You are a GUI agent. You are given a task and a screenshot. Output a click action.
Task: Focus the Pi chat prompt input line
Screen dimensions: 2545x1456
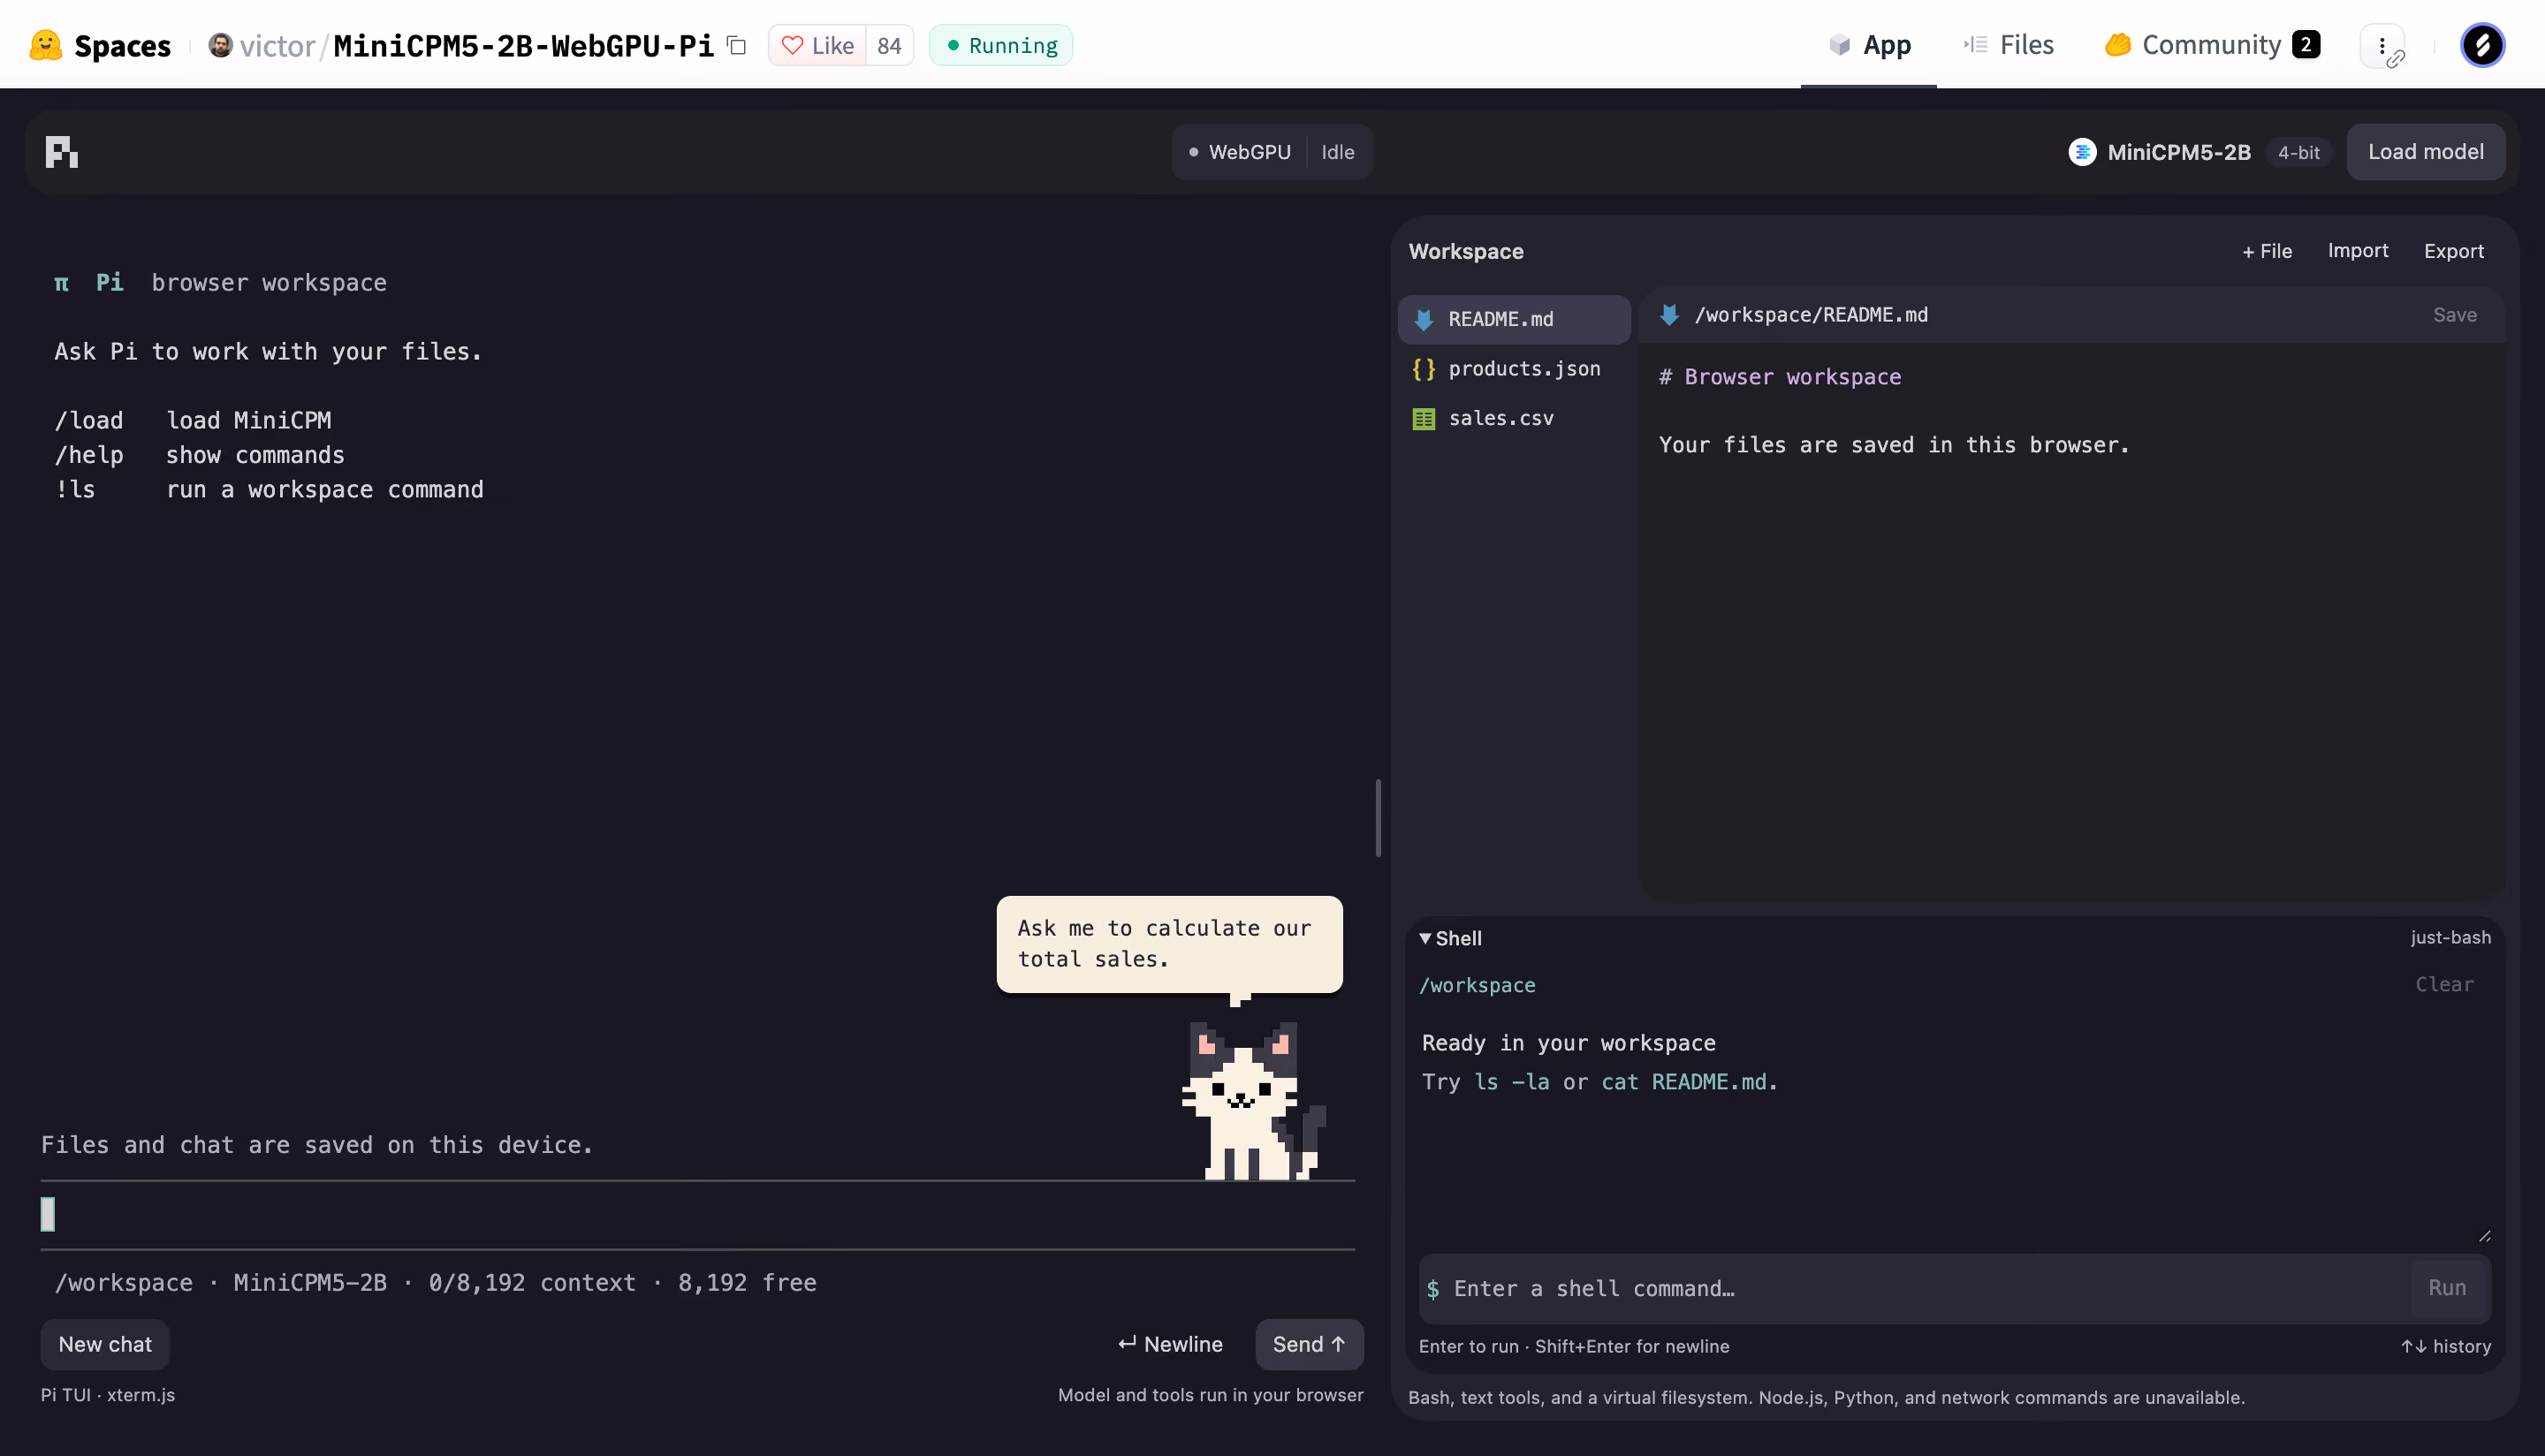pyautogui.click(x=698, y=1215)
